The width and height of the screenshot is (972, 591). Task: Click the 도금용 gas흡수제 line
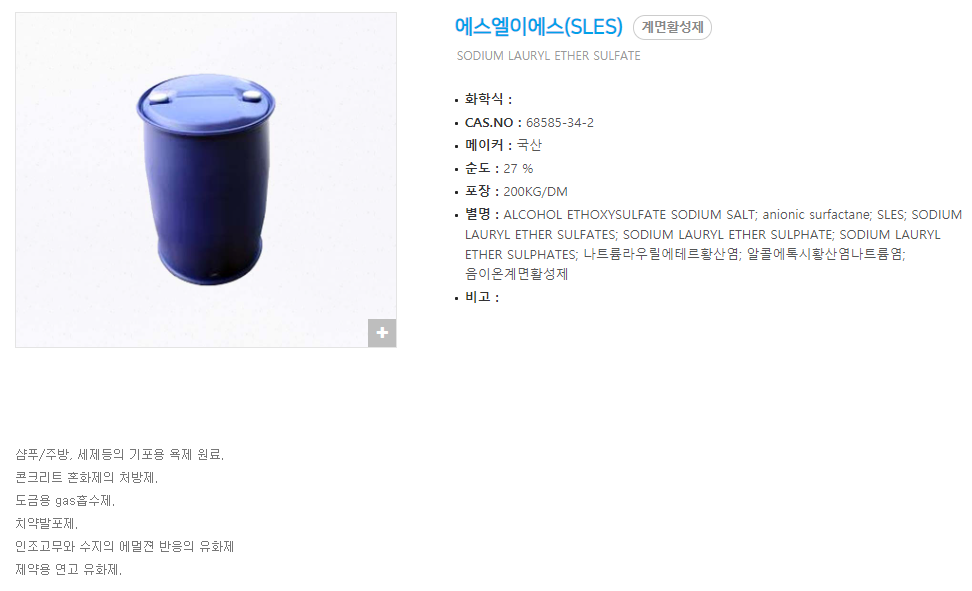(66, 500)
